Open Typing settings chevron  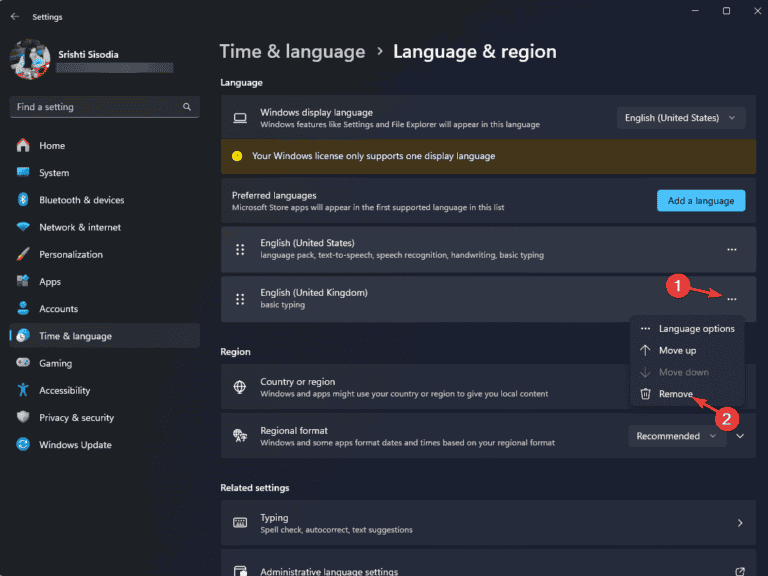tap(740, 523)
